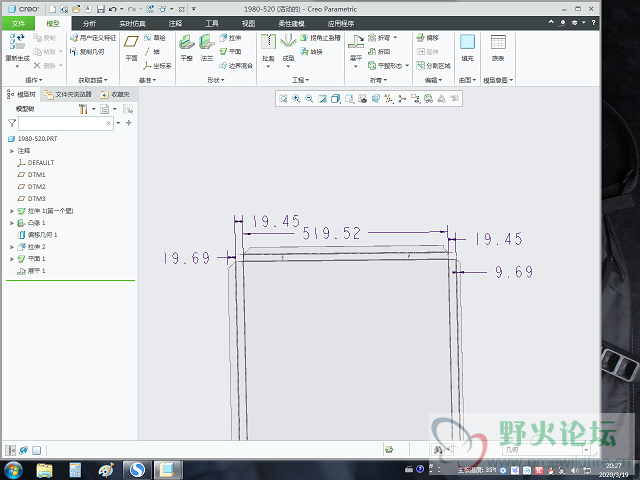Click 拐角止裂槽 (Corner Relief) tool
Screen dimensions: 640x480
320,38
